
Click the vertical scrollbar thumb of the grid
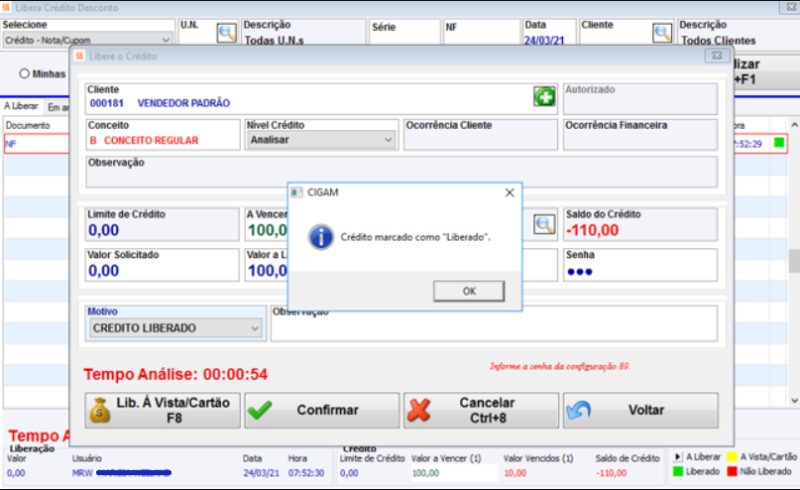794,262
